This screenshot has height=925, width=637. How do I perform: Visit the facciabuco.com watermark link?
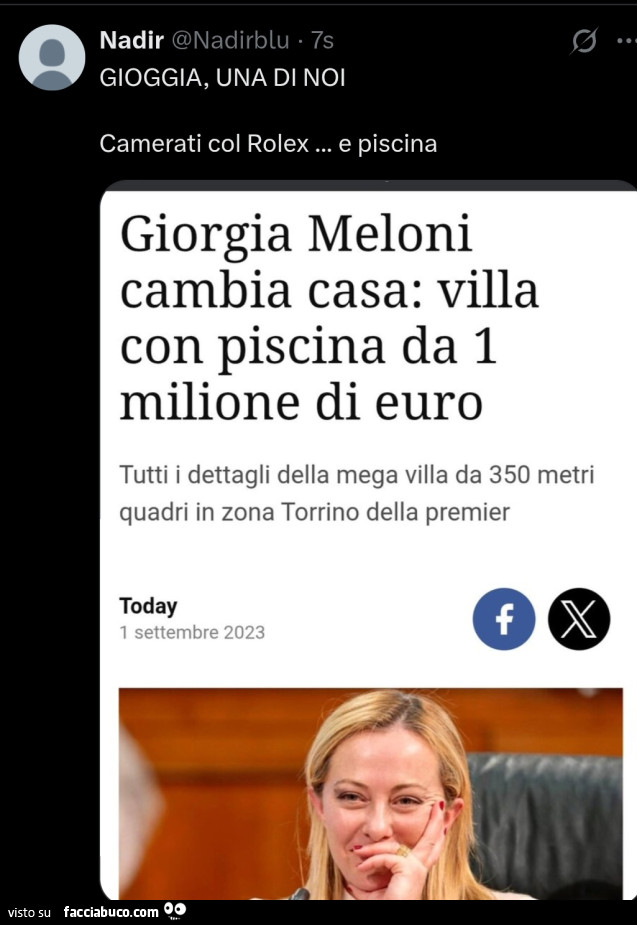tap(111, 911)
